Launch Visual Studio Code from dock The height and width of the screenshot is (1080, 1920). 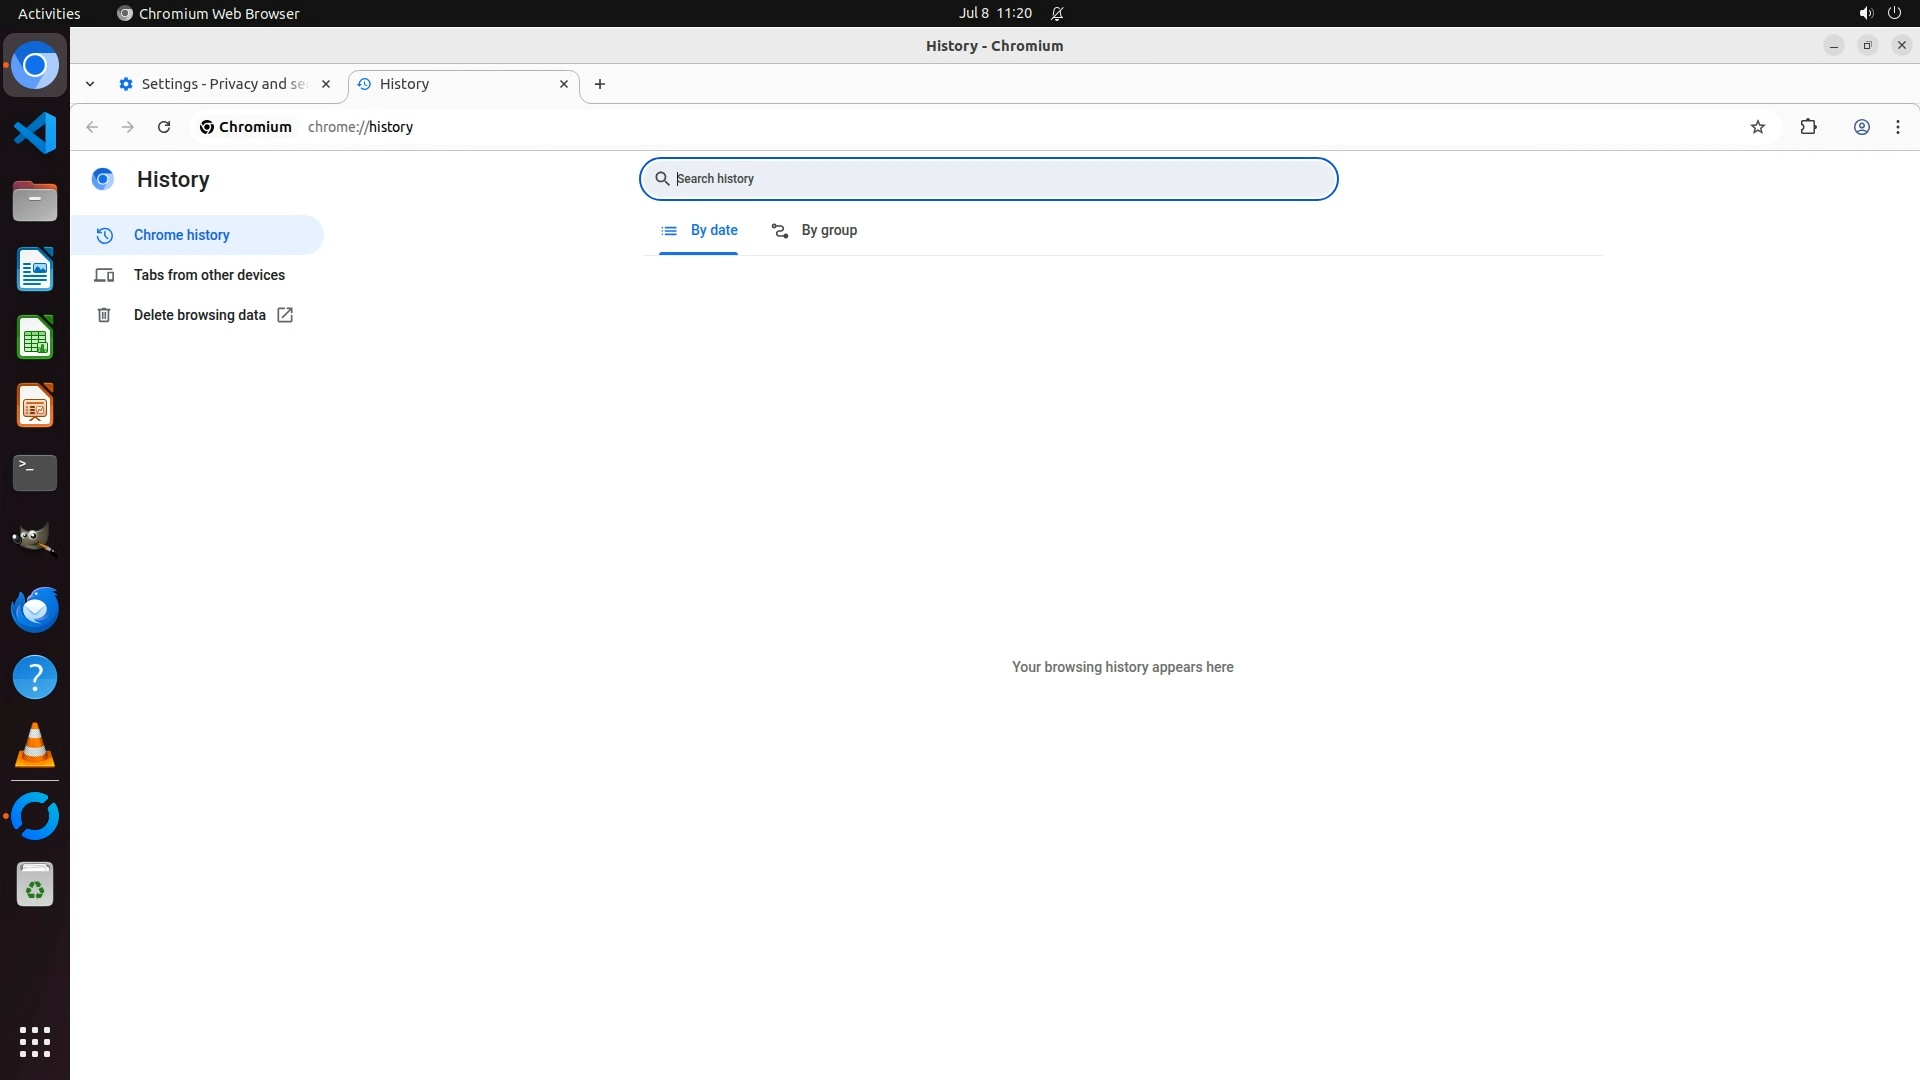(35, 133)
